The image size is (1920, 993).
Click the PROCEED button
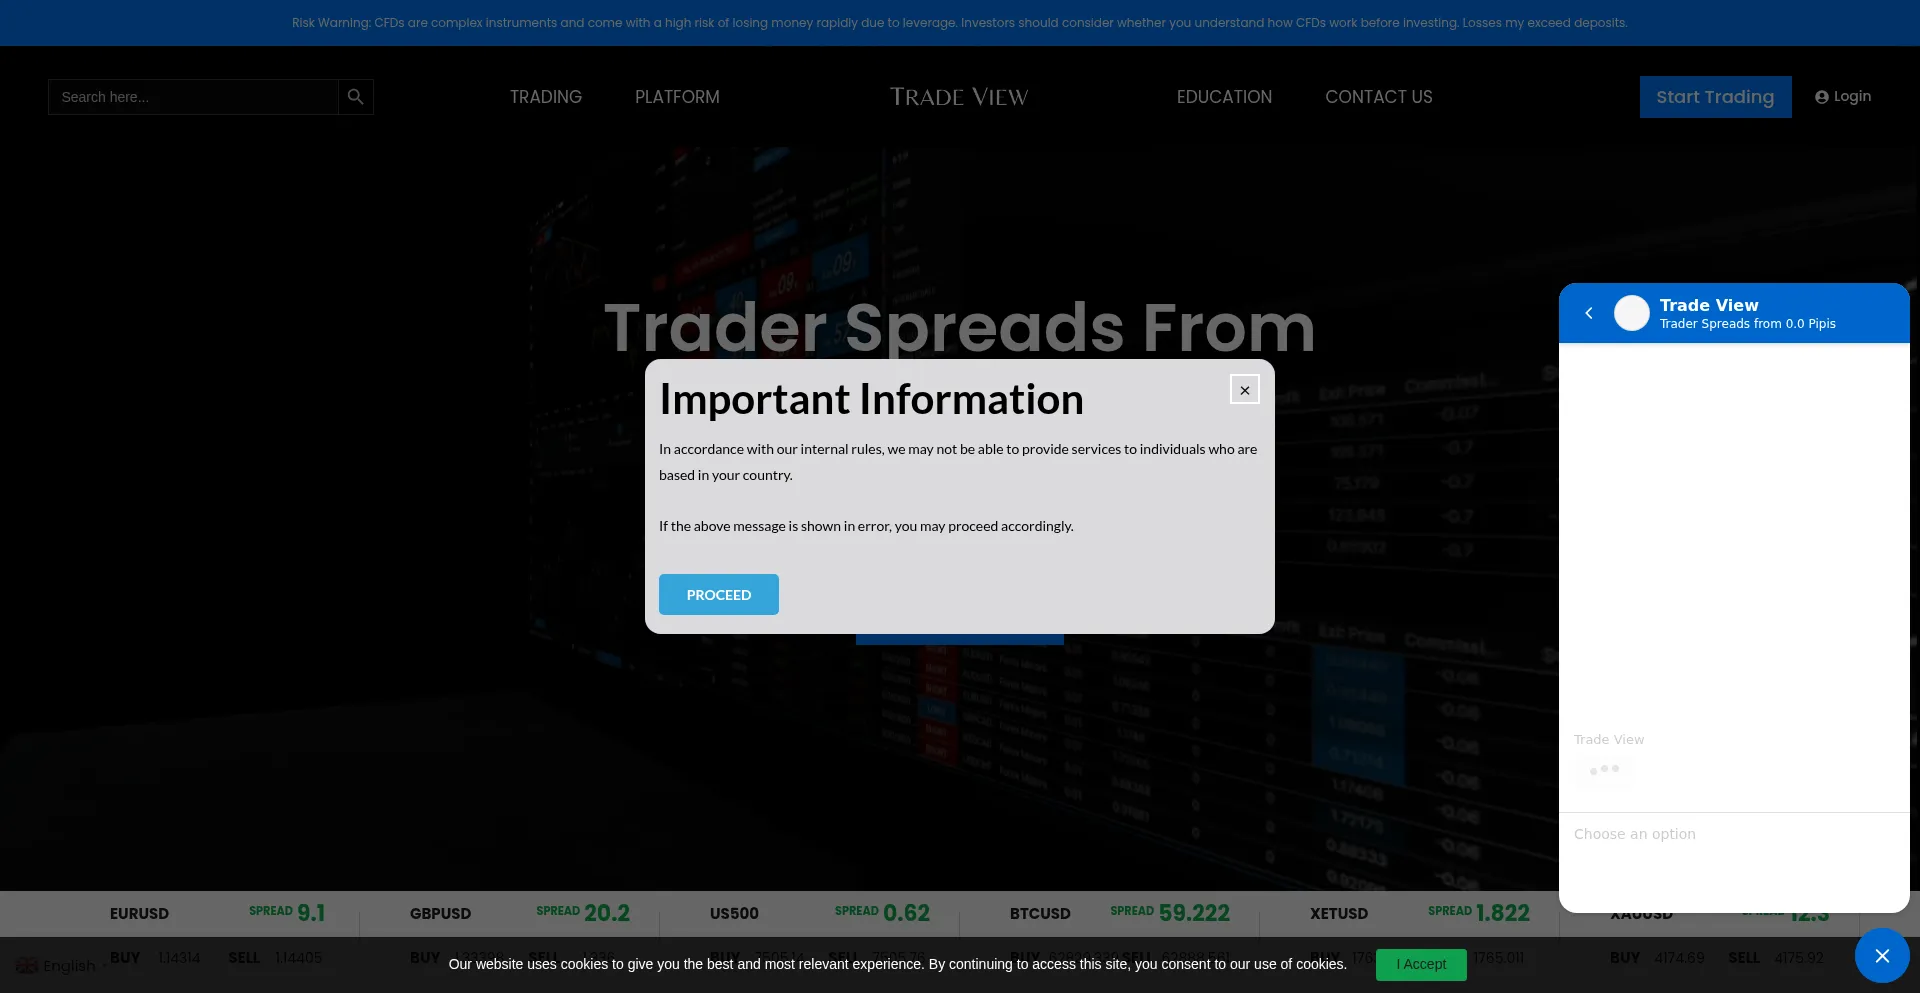(719, 595)
